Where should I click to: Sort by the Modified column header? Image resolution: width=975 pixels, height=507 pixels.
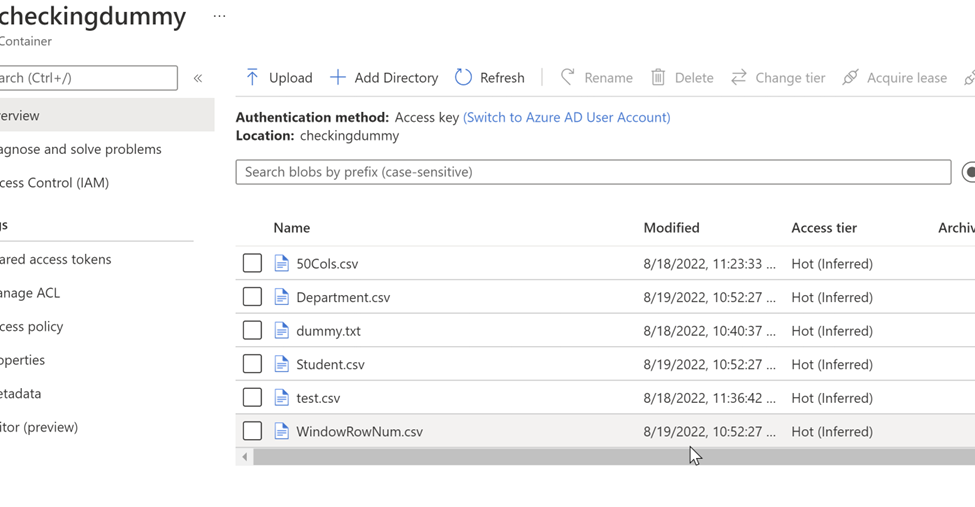coord(672,228)
